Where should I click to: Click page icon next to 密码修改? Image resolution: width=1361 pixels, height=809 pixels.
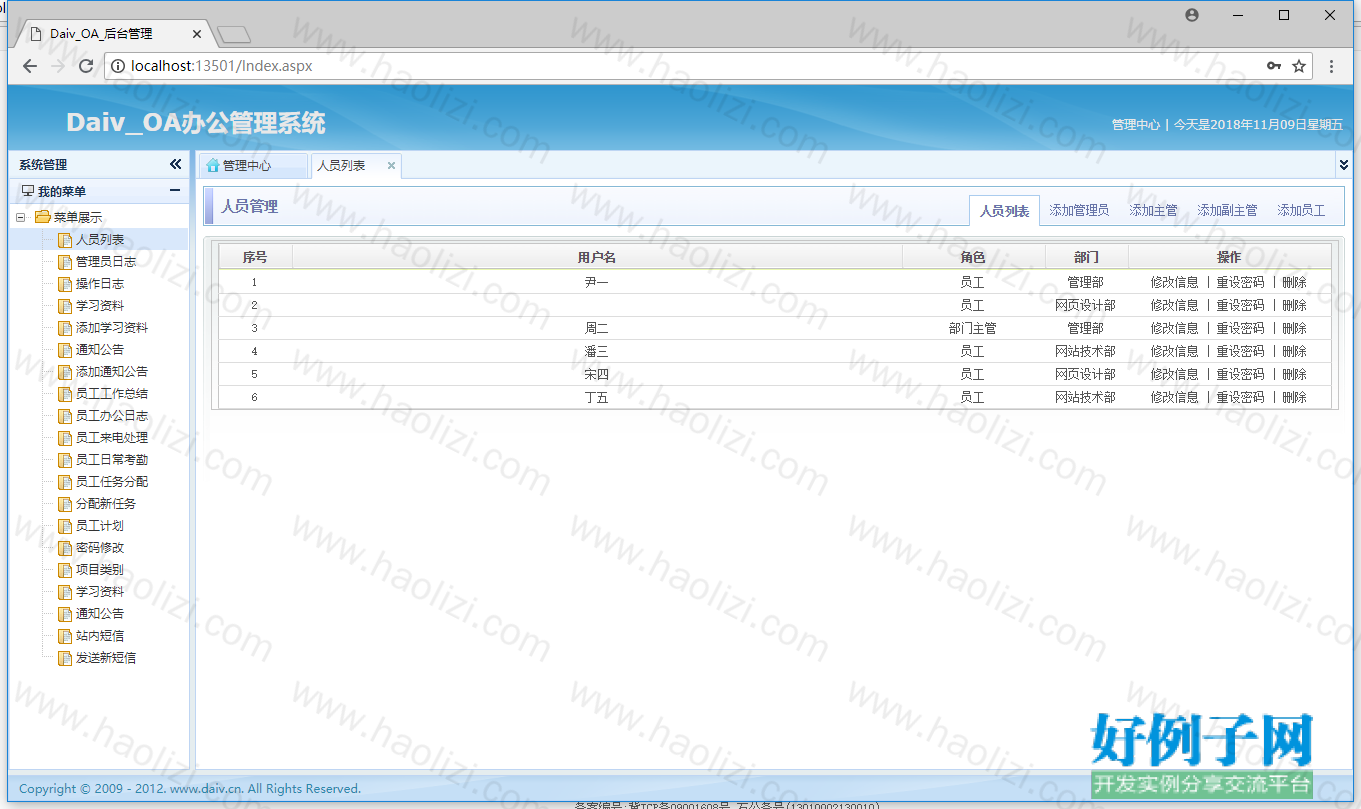[65, 548]
